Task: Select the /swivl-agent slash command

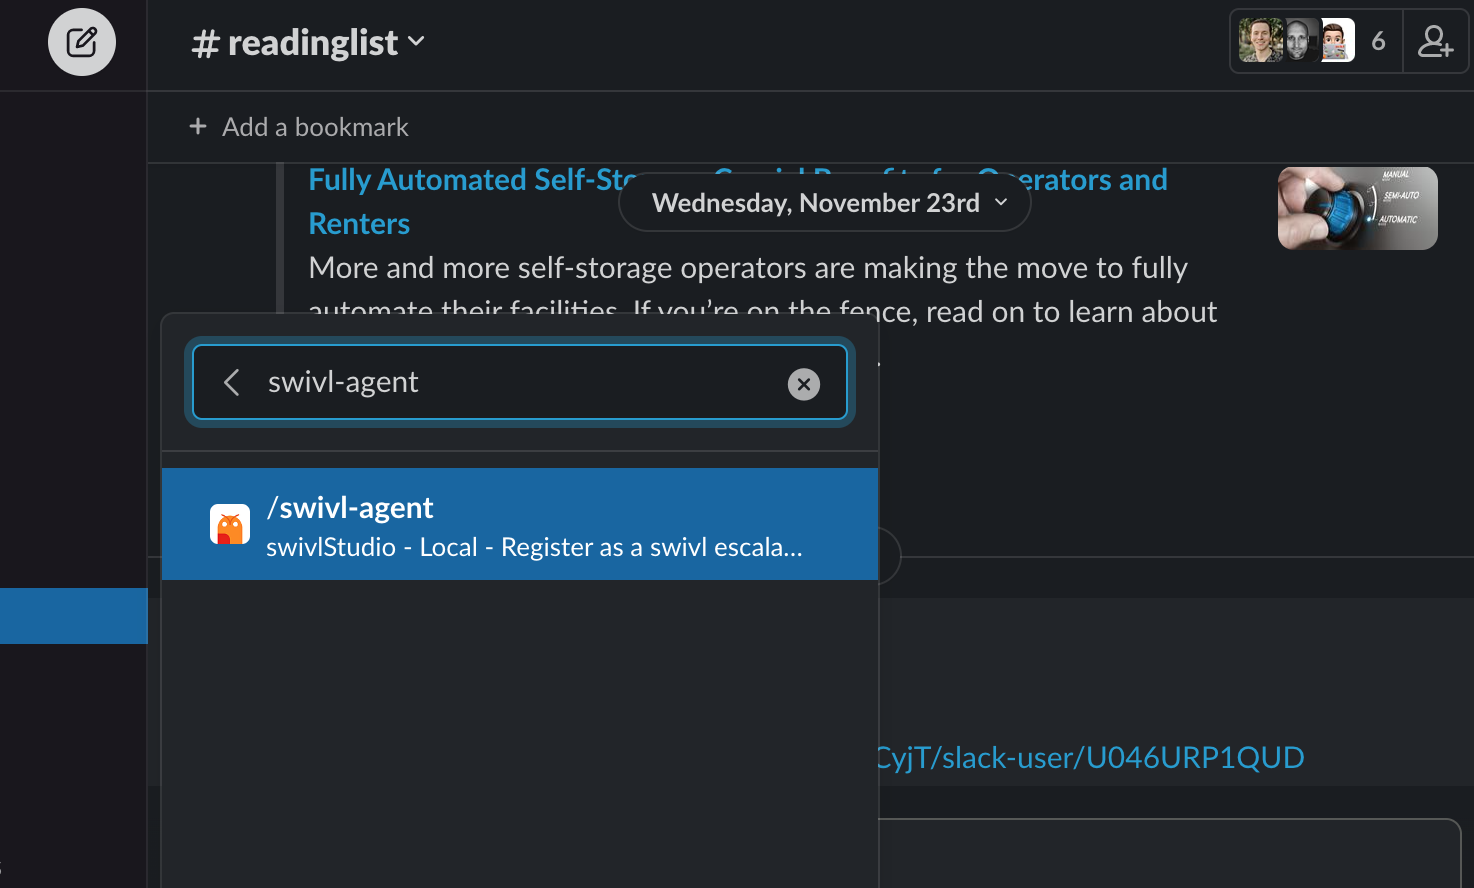Action: coord(520,524)
